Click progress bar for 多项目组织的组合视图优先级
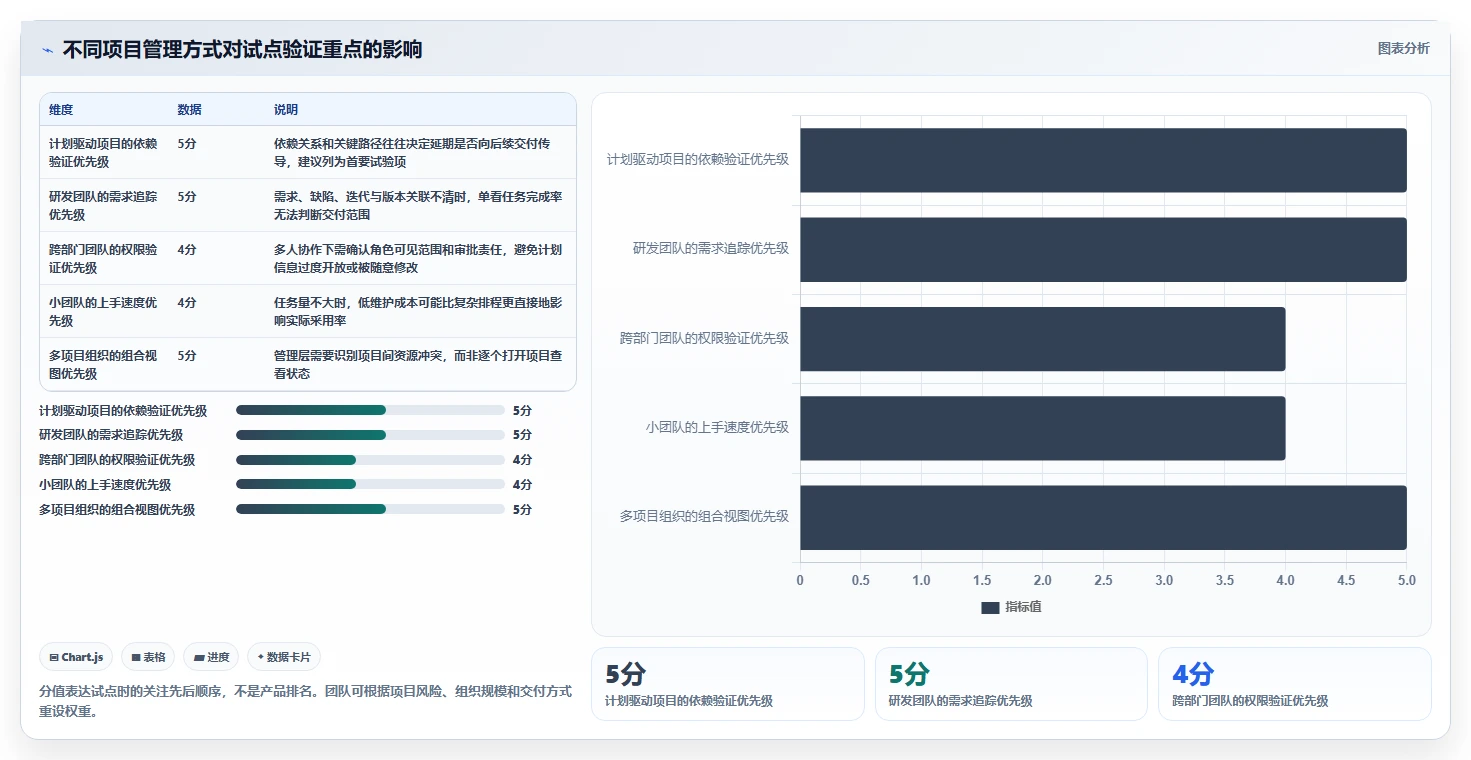 click(x=370, y=509)
